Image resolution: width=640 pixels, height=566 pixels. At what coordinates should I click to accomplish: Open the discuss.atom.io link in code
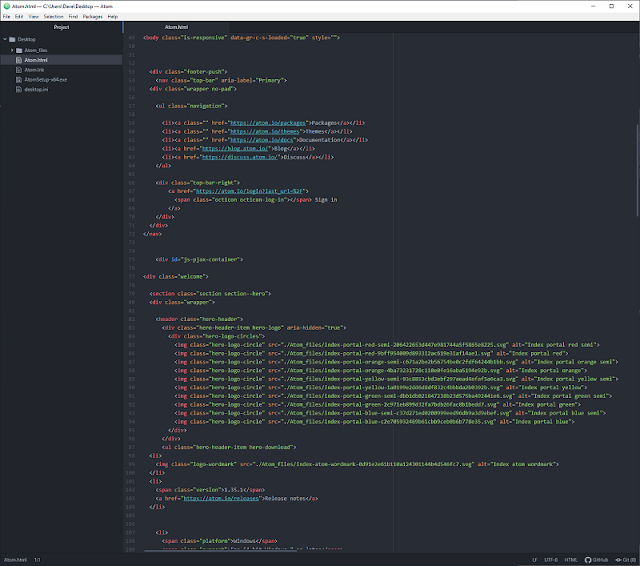click(240, 157)
